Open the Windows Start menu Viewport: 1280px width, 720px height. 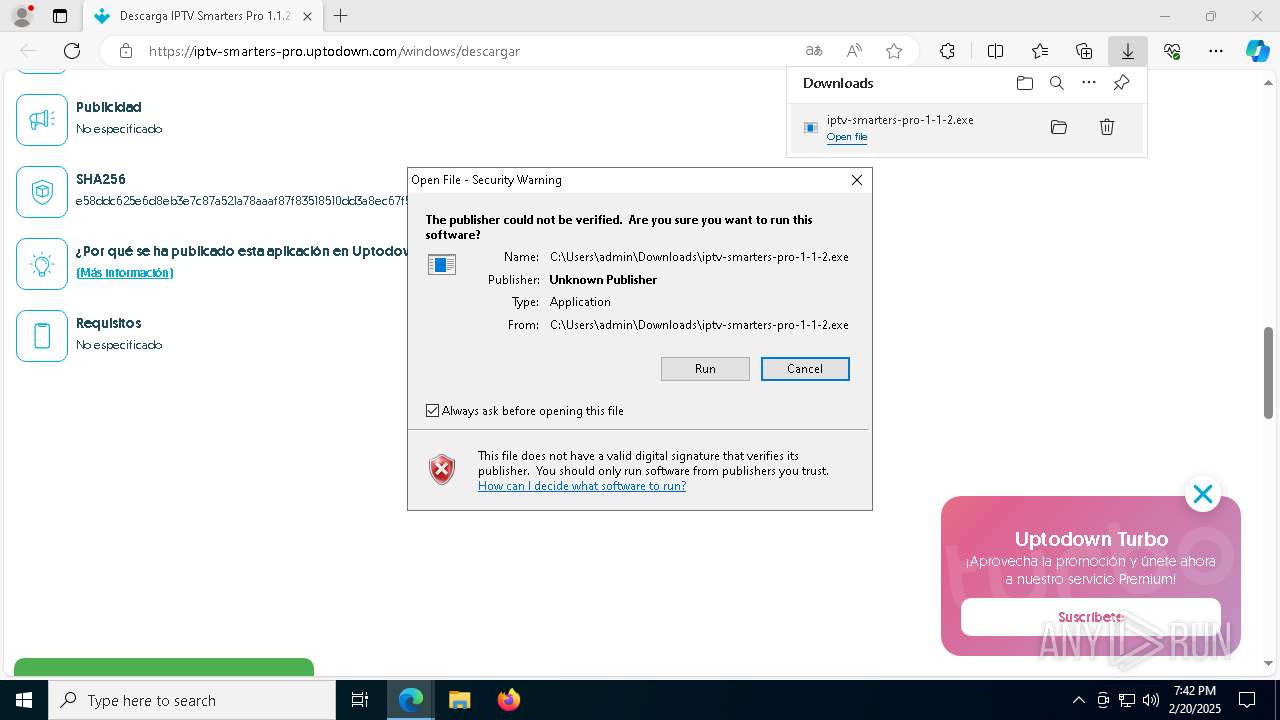[x=24, y=700]
